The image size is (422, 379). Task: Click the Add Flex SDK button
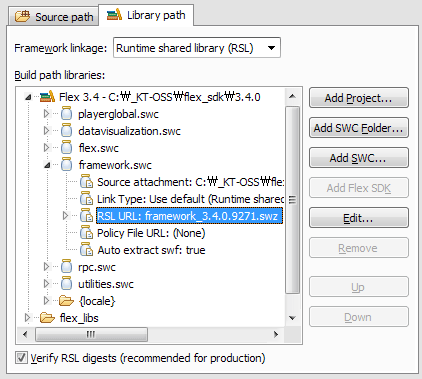click(359, 188)
